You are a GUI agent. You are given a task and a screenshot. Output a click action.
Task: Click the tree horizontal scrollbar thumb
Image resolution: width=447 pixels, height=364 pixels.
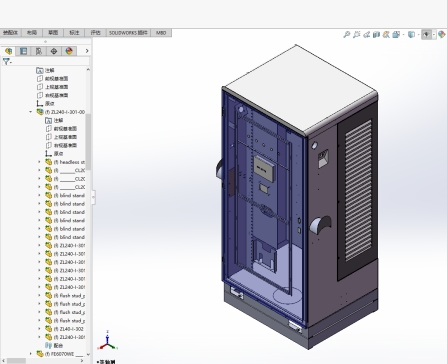point(16,361)
